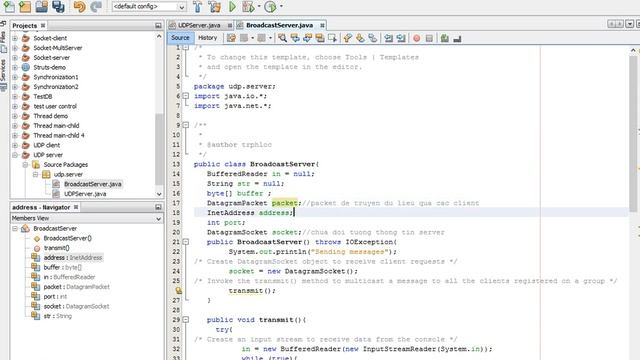Click the Next Bookmark icon
This screenshot has height=360, width=640.
360,38
